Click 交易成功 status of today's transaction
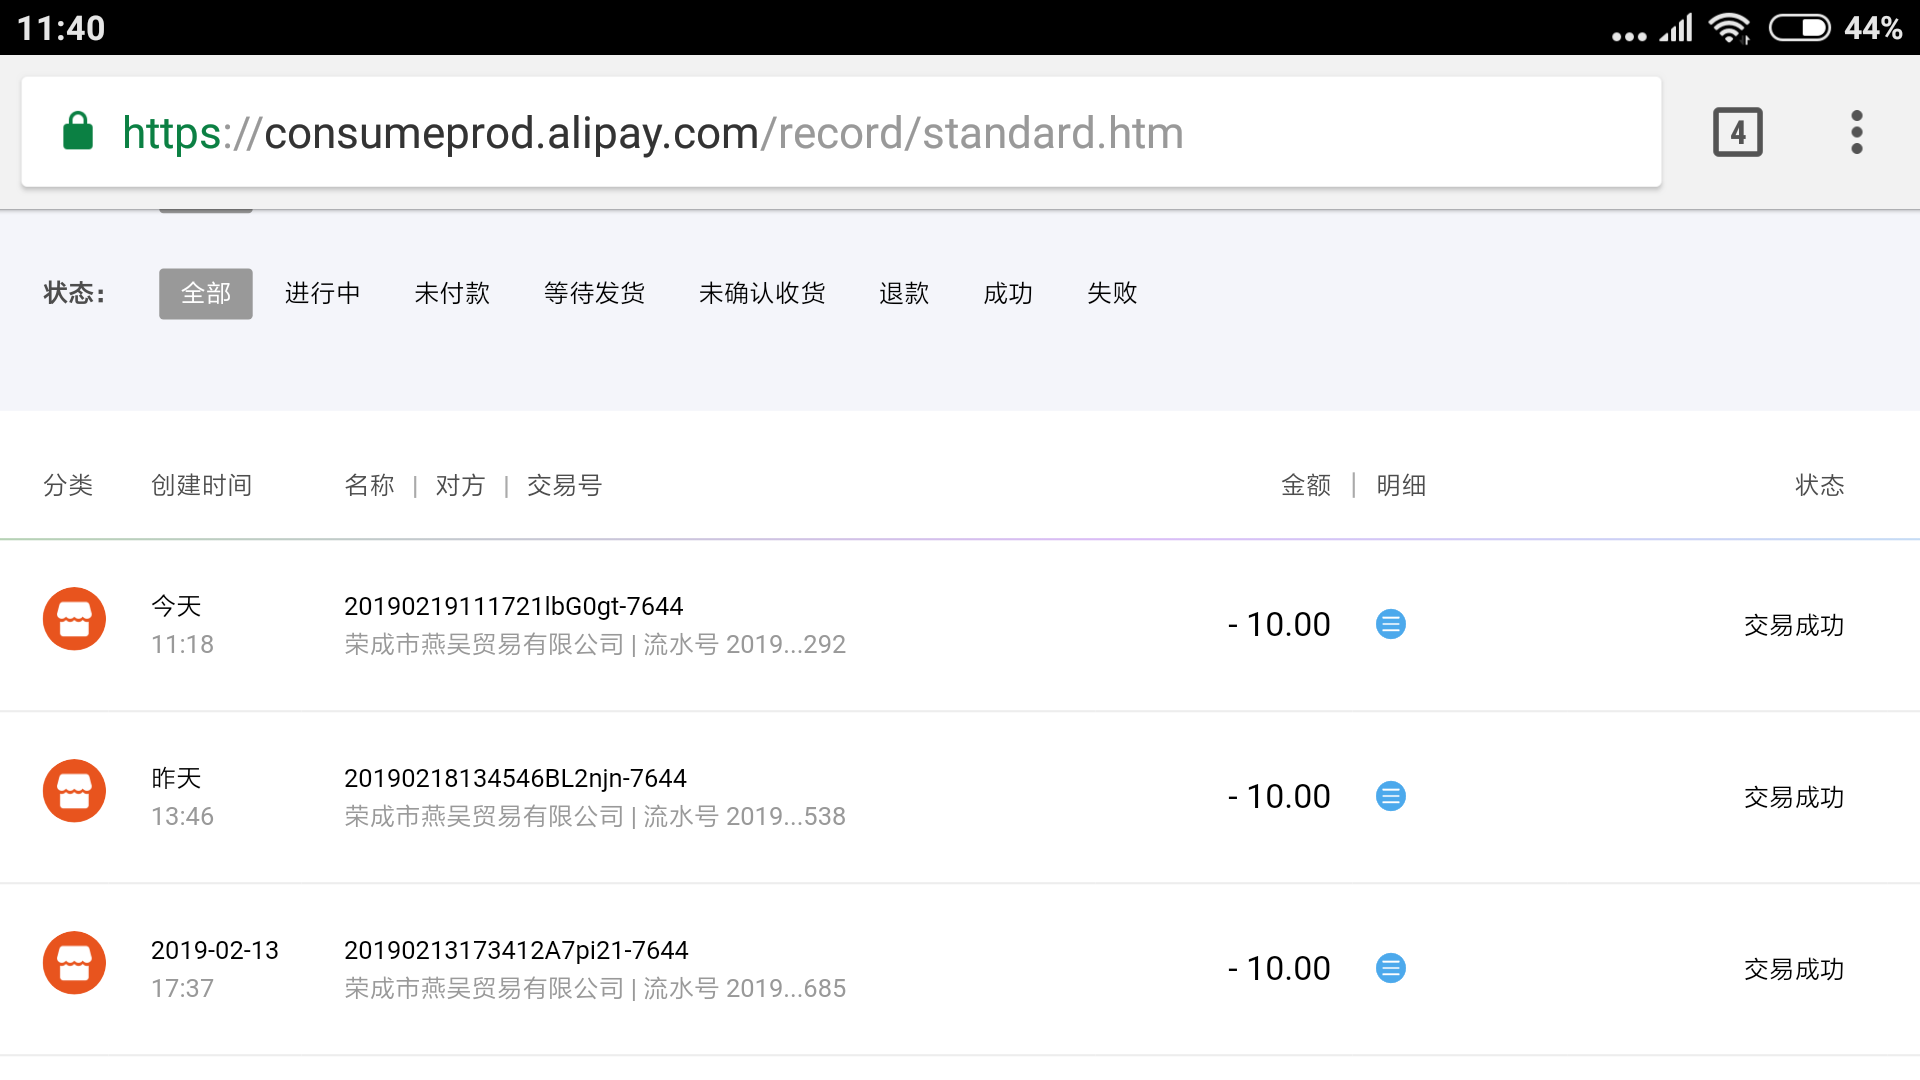This screenshot has width=1920, height=1080. (x=1794, y=625)
